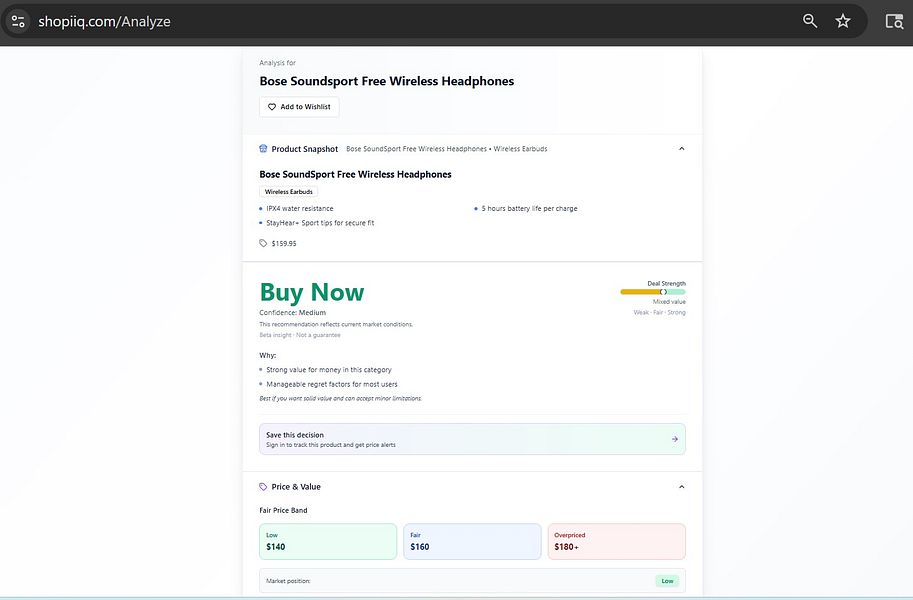Click the sidebar panel icon at top right

click(x=893, y=19)
